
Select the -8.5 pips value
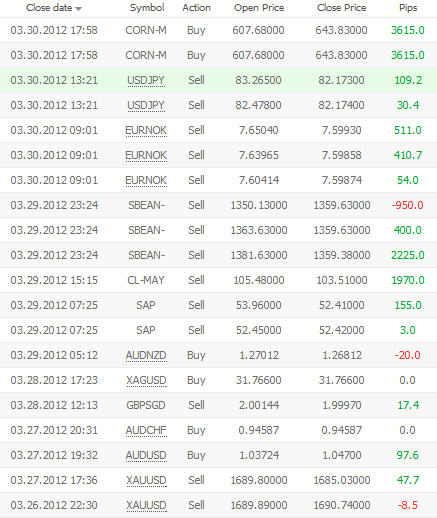[408, 505]
